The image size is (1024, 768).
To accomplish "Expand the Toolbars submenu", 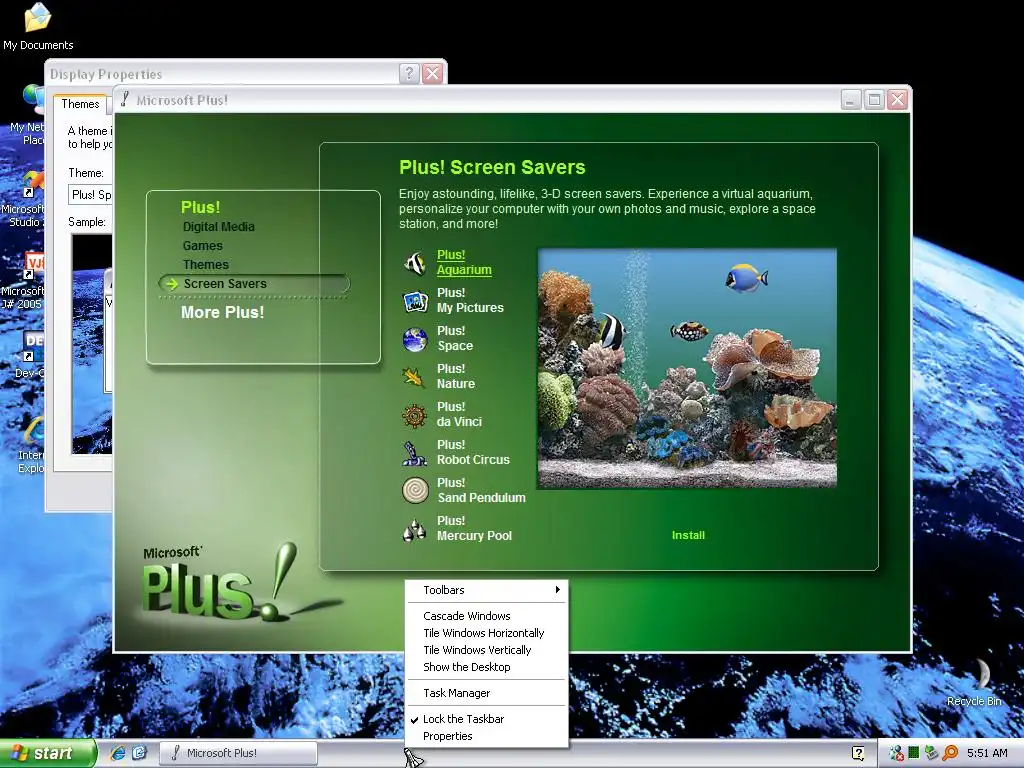I will [x=487, y=590].
